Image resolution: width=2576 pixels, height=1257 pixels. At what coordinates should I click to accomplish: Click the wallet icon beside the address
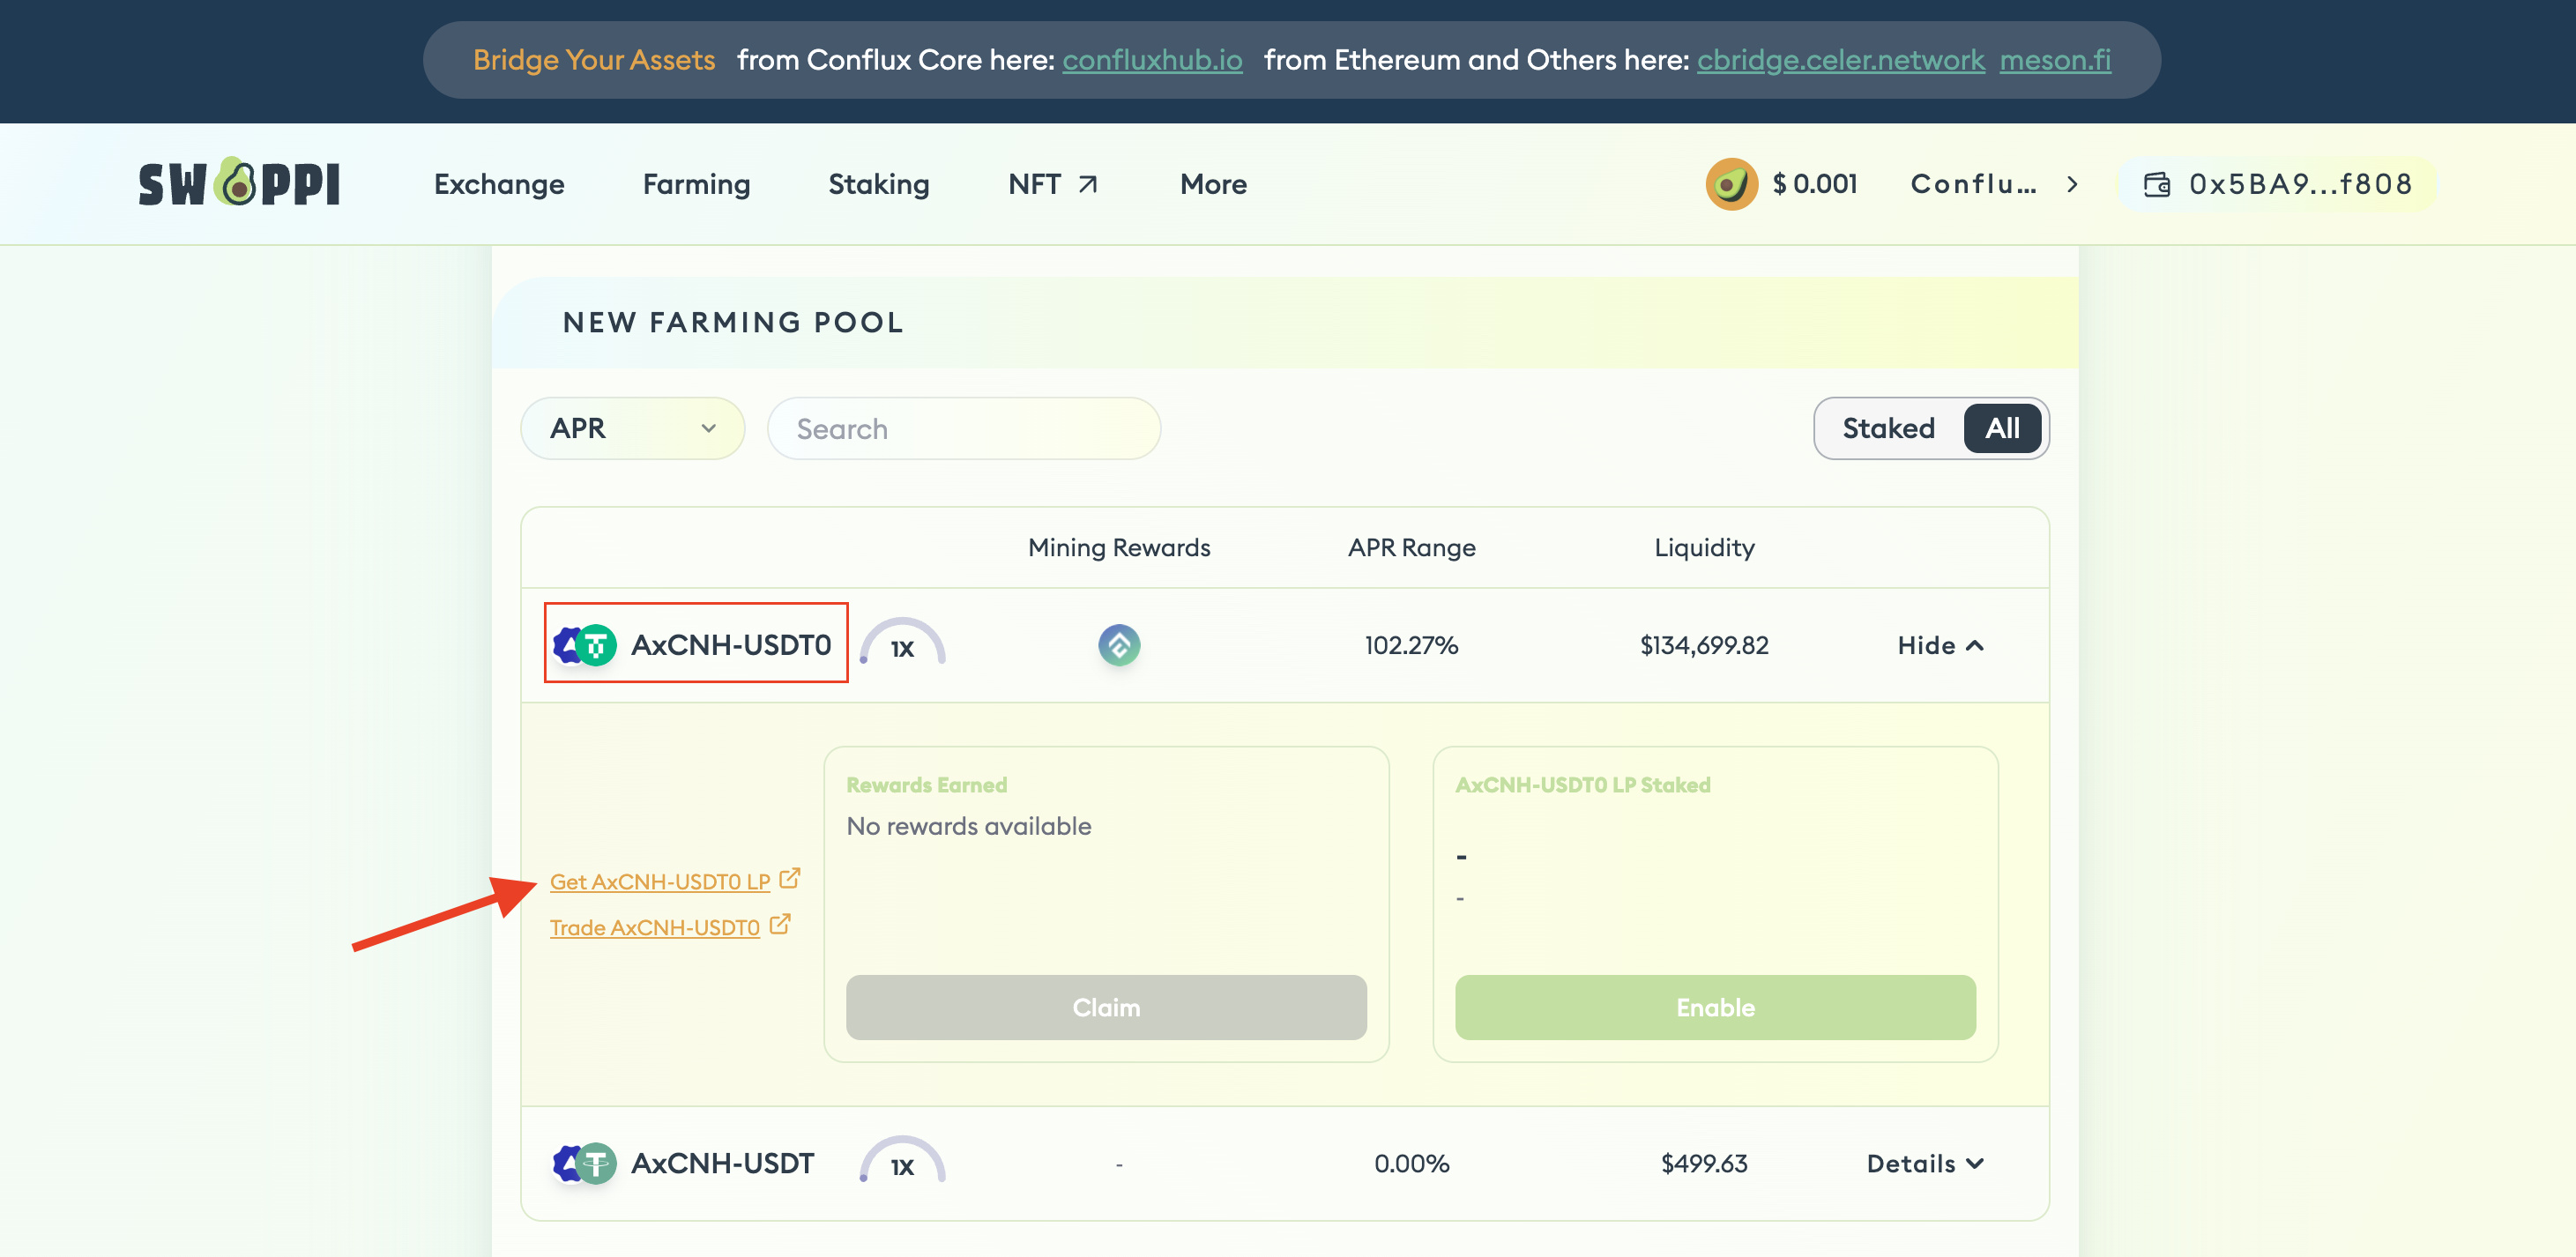(x=2156, y=184)
